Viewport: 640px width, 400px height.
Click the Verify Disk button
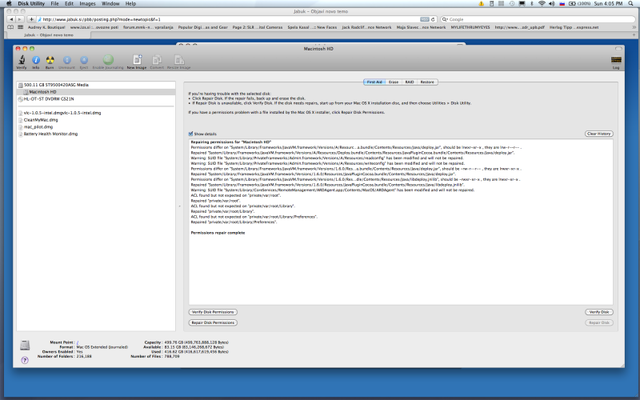(599, 312)
